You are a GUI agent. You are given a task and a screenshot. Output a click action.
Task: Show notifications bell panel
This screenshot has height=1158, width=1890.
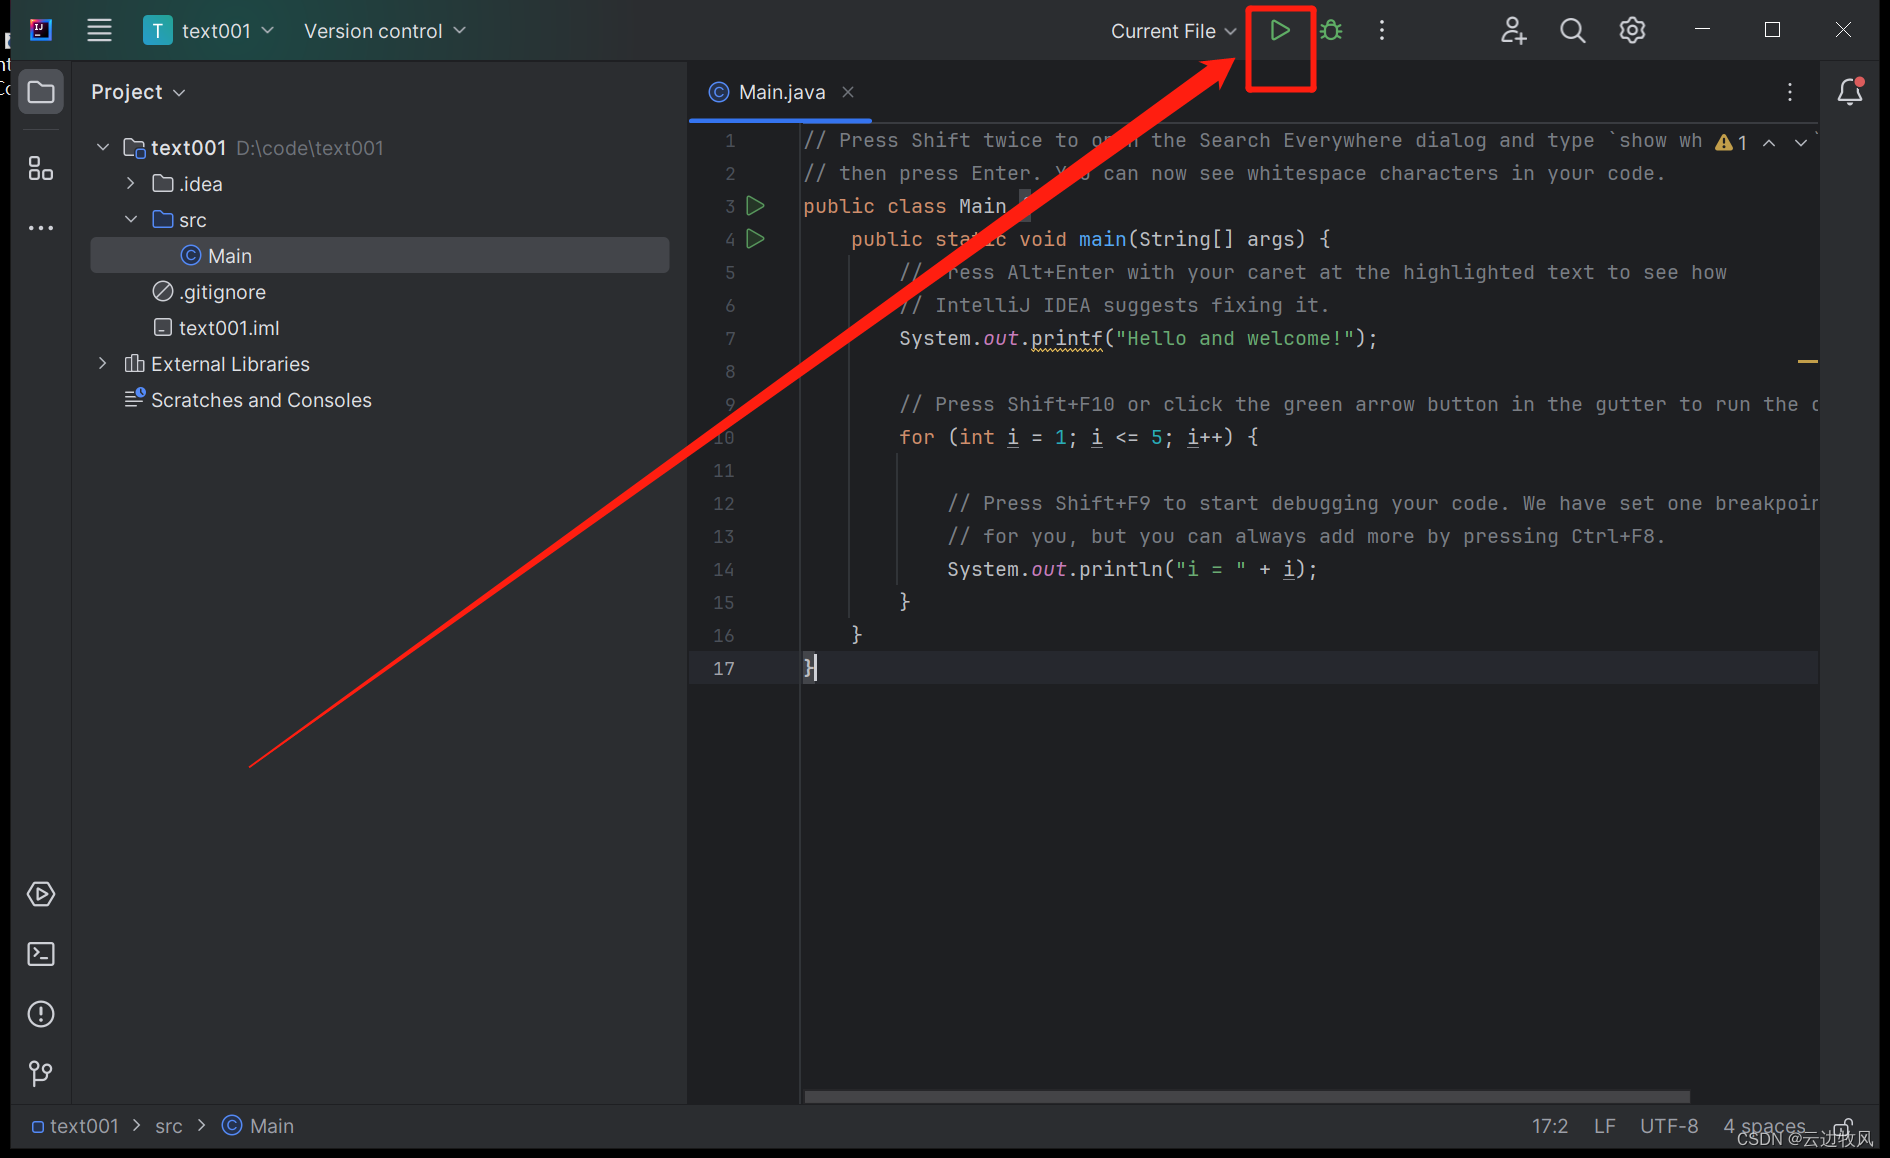point(1850,92)
